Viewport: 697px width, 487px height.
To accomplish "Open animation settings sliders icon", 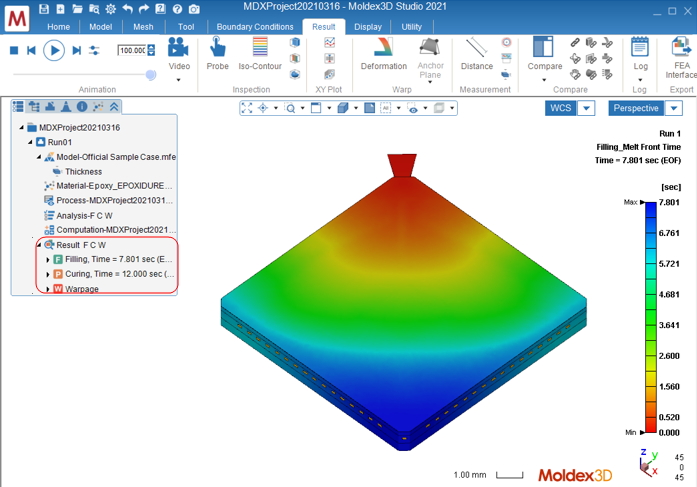I will [94, 50].
